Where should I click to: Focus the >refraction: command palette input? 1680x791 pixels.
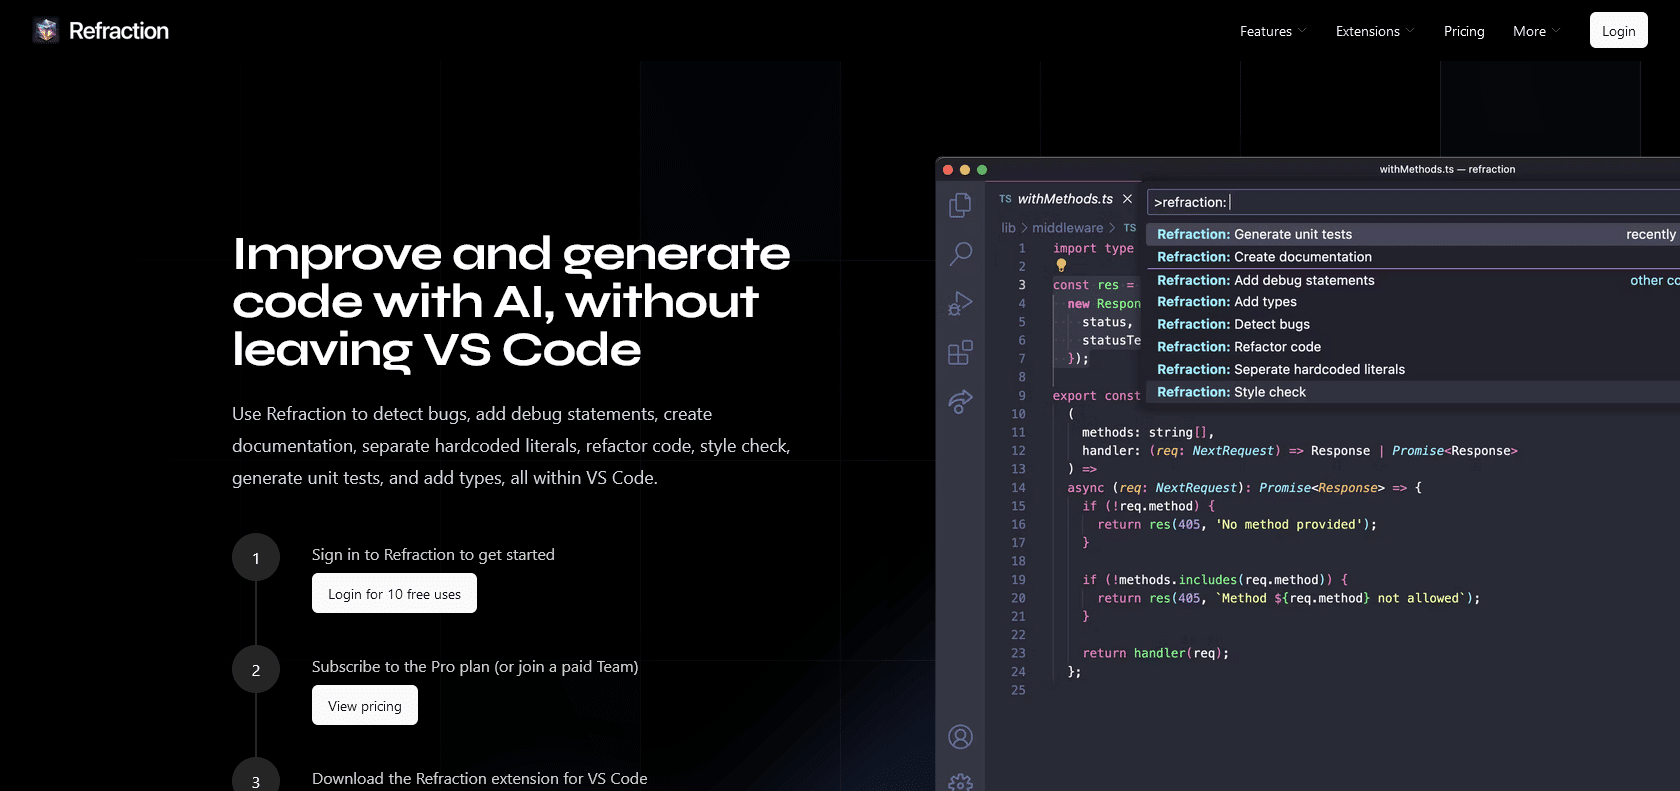tap(1413, 202)
